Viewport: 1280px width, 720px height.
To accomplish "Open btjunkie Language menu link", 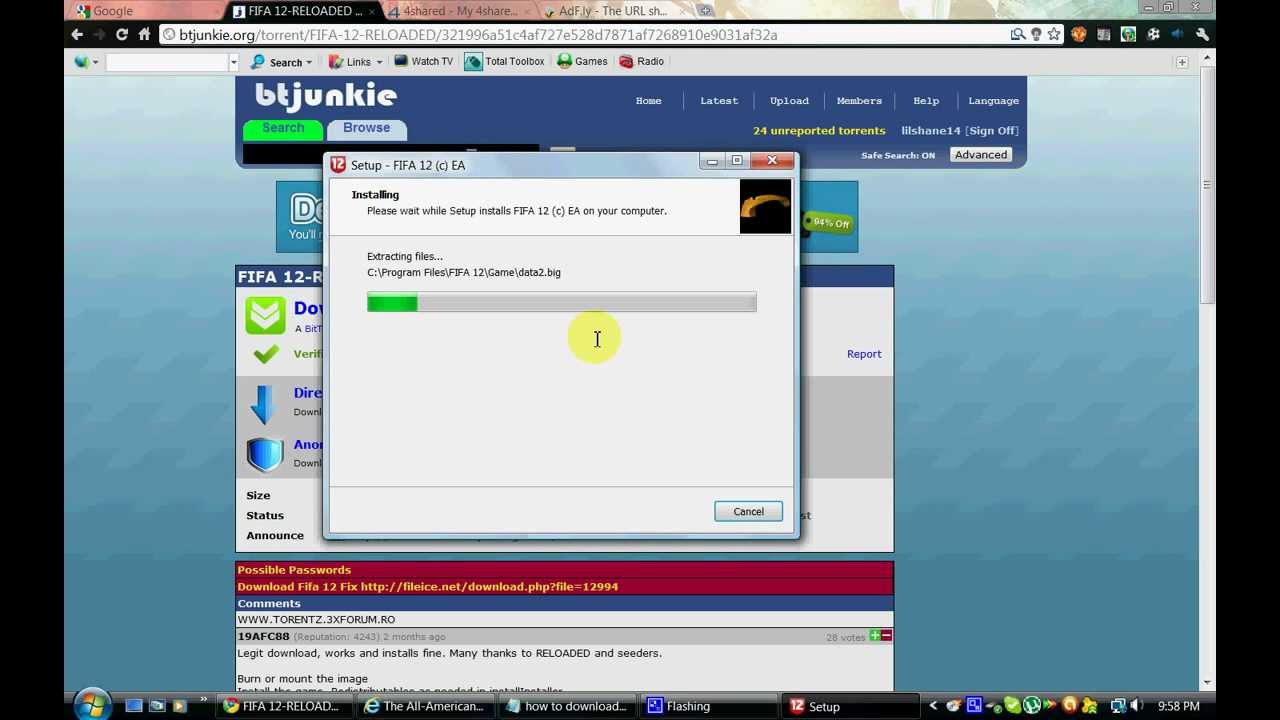I will [x=993, y=101].
